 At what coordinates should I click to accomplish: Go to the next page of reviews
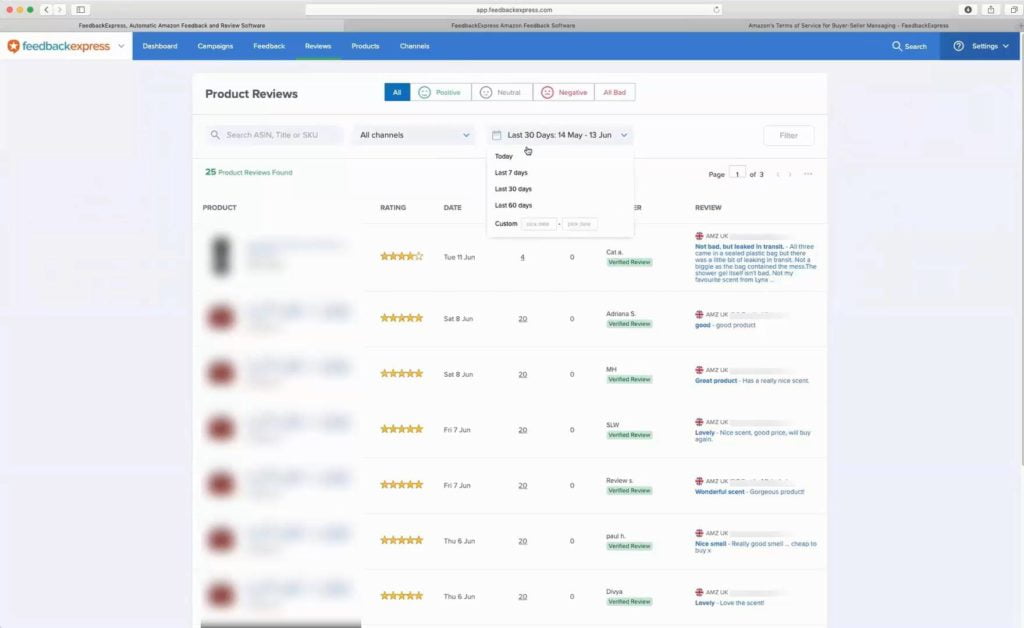point(790,174)
